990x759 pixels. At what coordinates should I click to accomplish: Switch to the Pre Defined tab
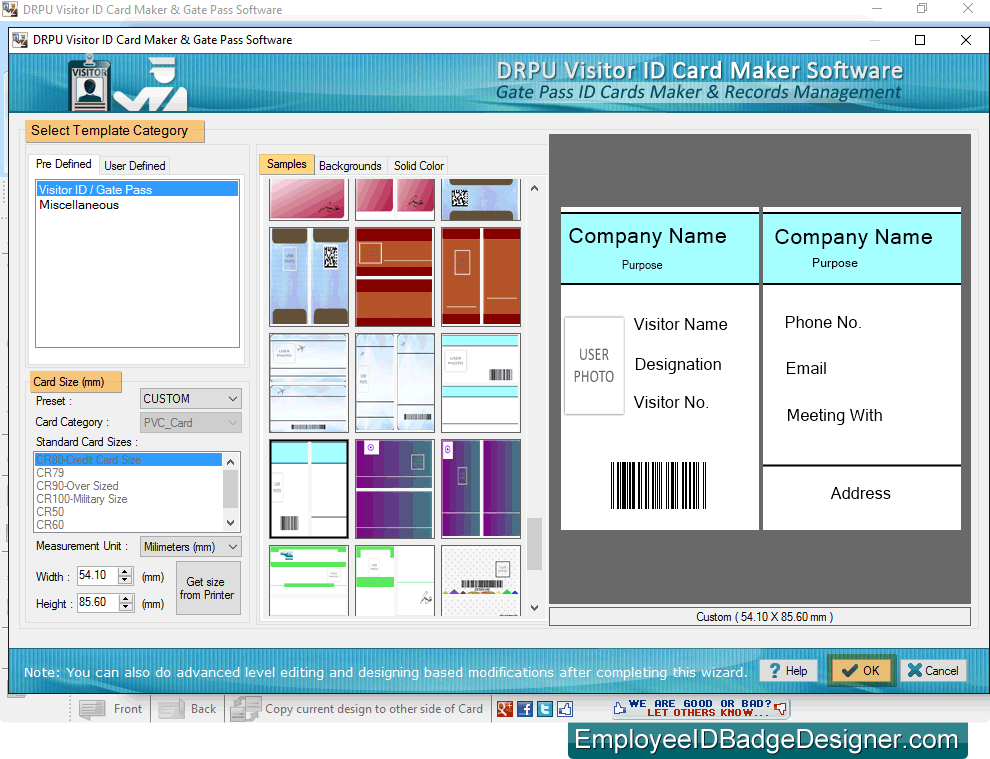point(63,164)
